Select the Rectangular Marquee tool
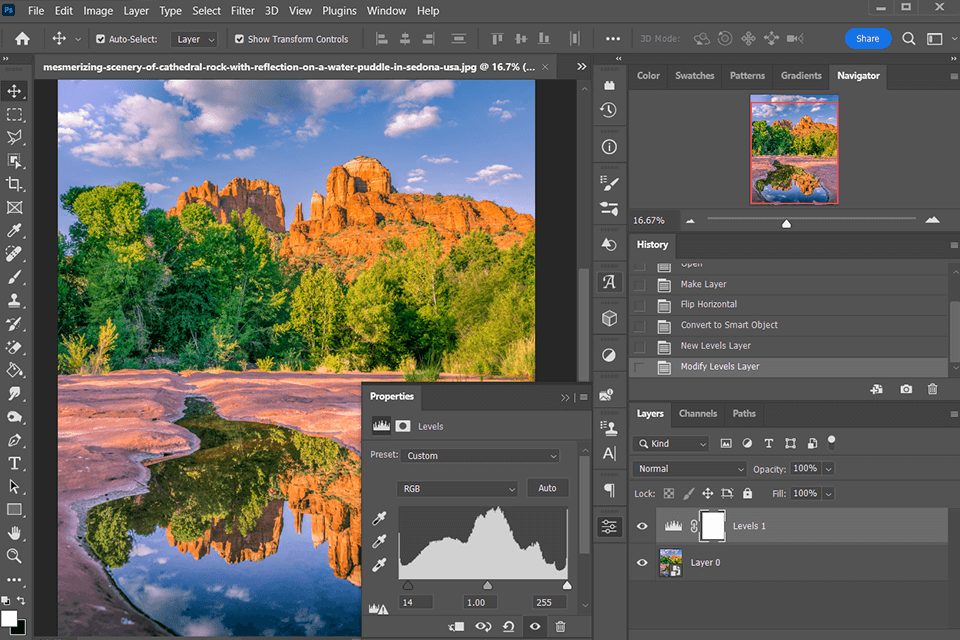The image size is (960, 640). pos(14,115)
